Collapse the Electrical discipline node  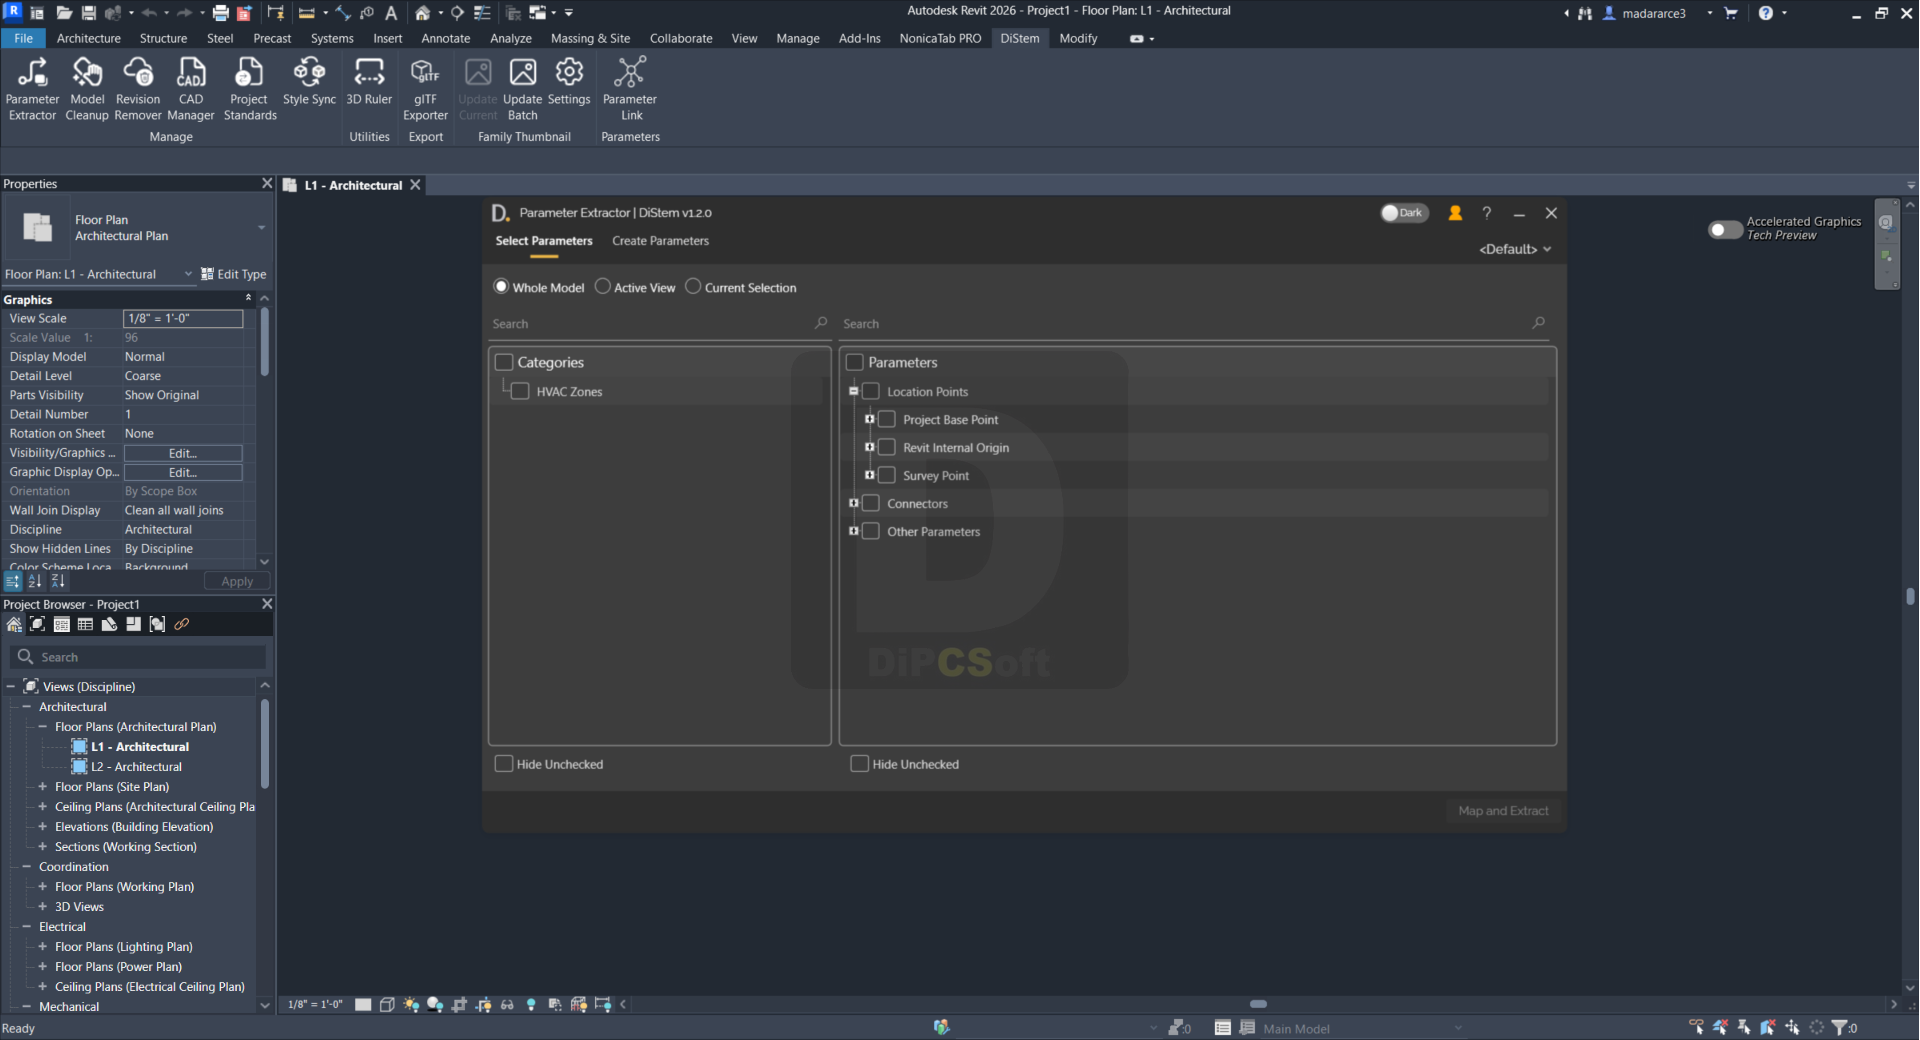[x=27, y=927]
